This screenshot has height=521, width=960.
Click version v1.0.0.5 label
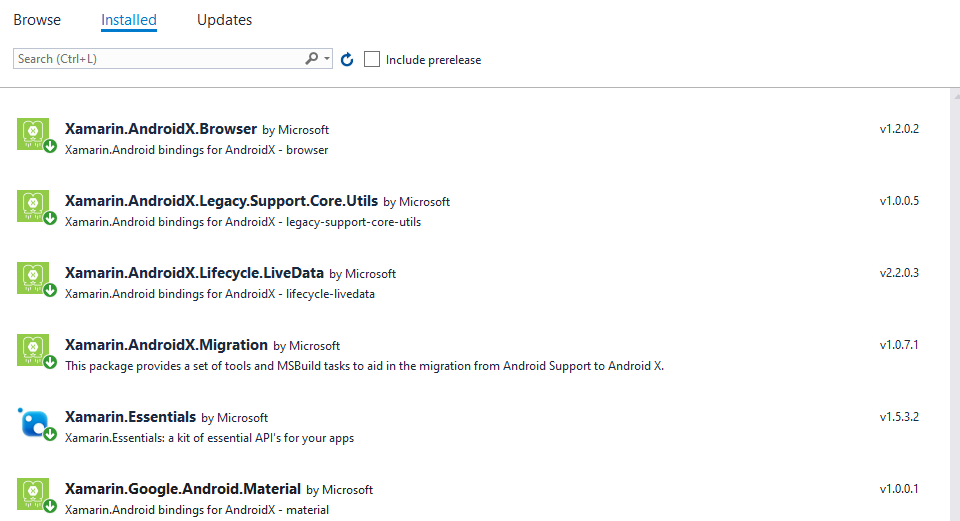click(899, 201)
